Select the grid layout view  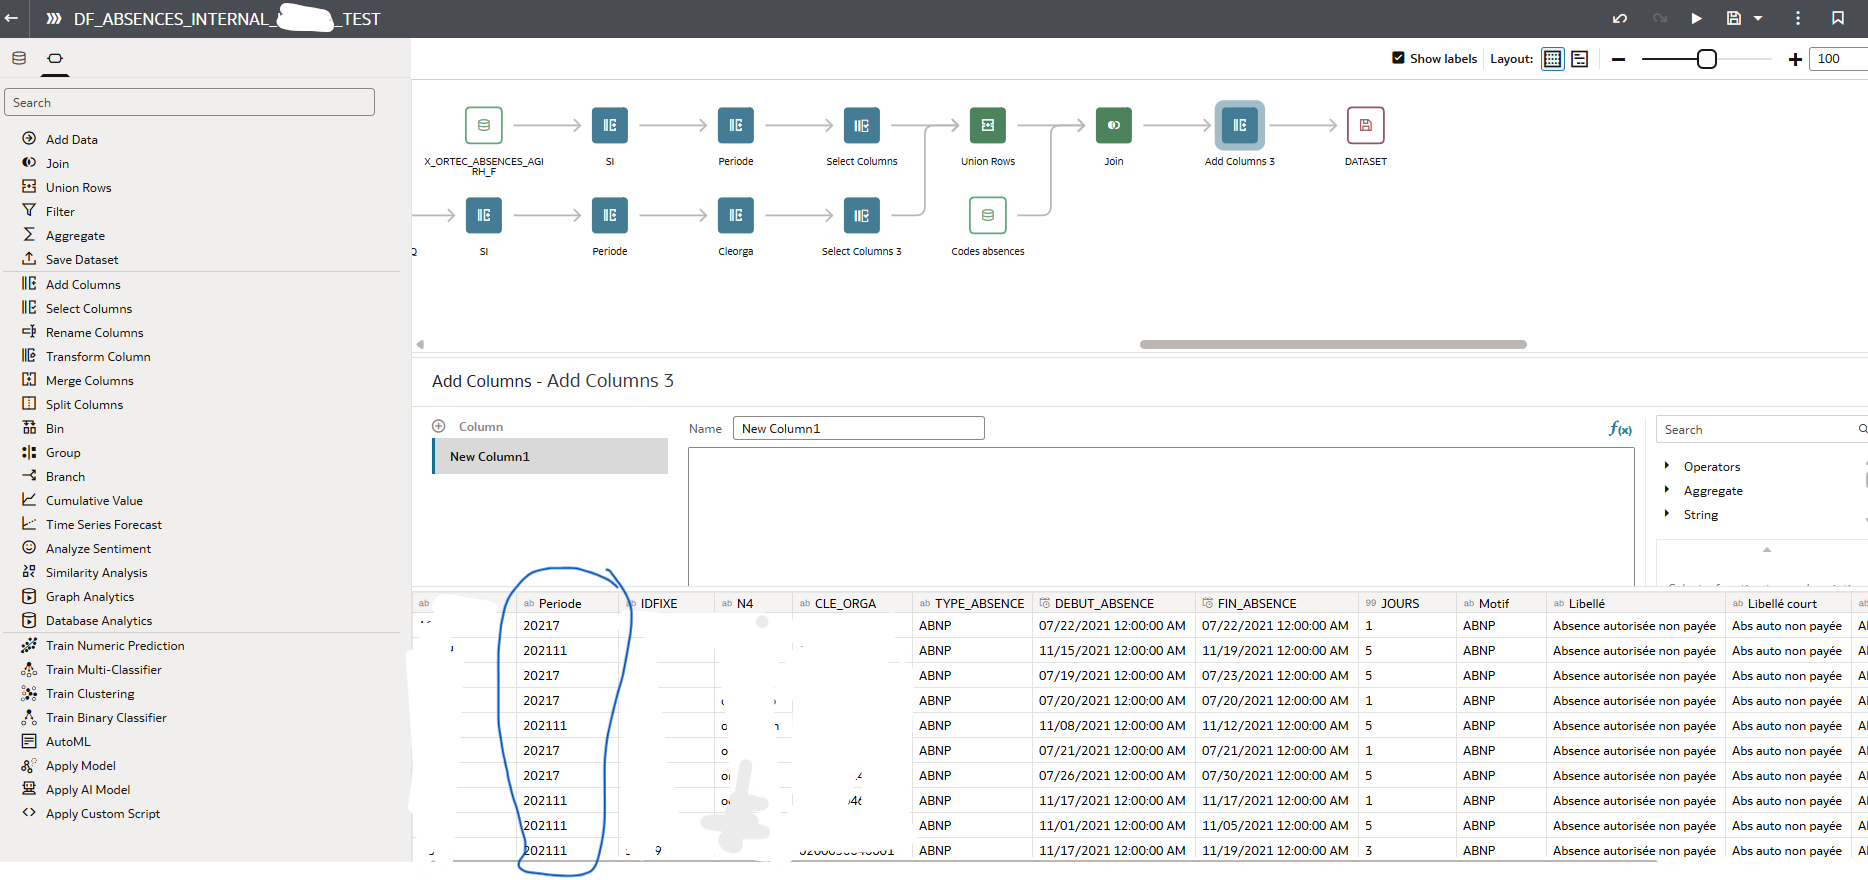click(x=1552, y=59)
